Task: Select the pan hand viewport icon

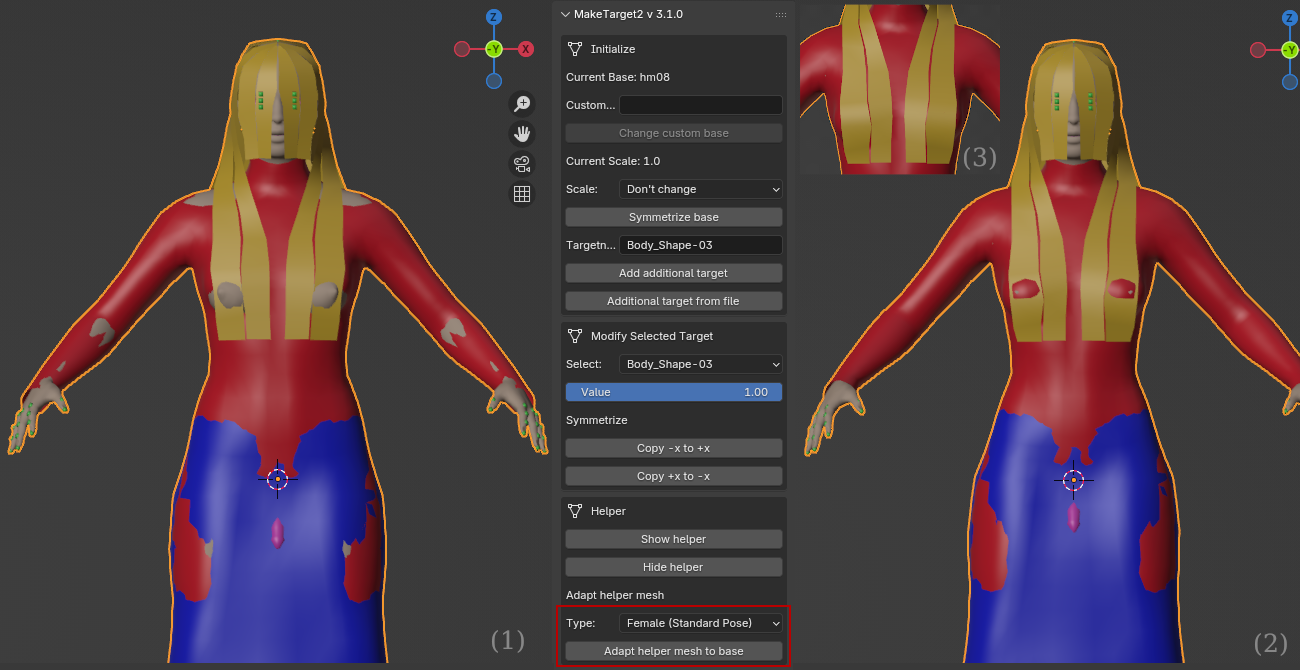Action: click(x=521, y=134)
